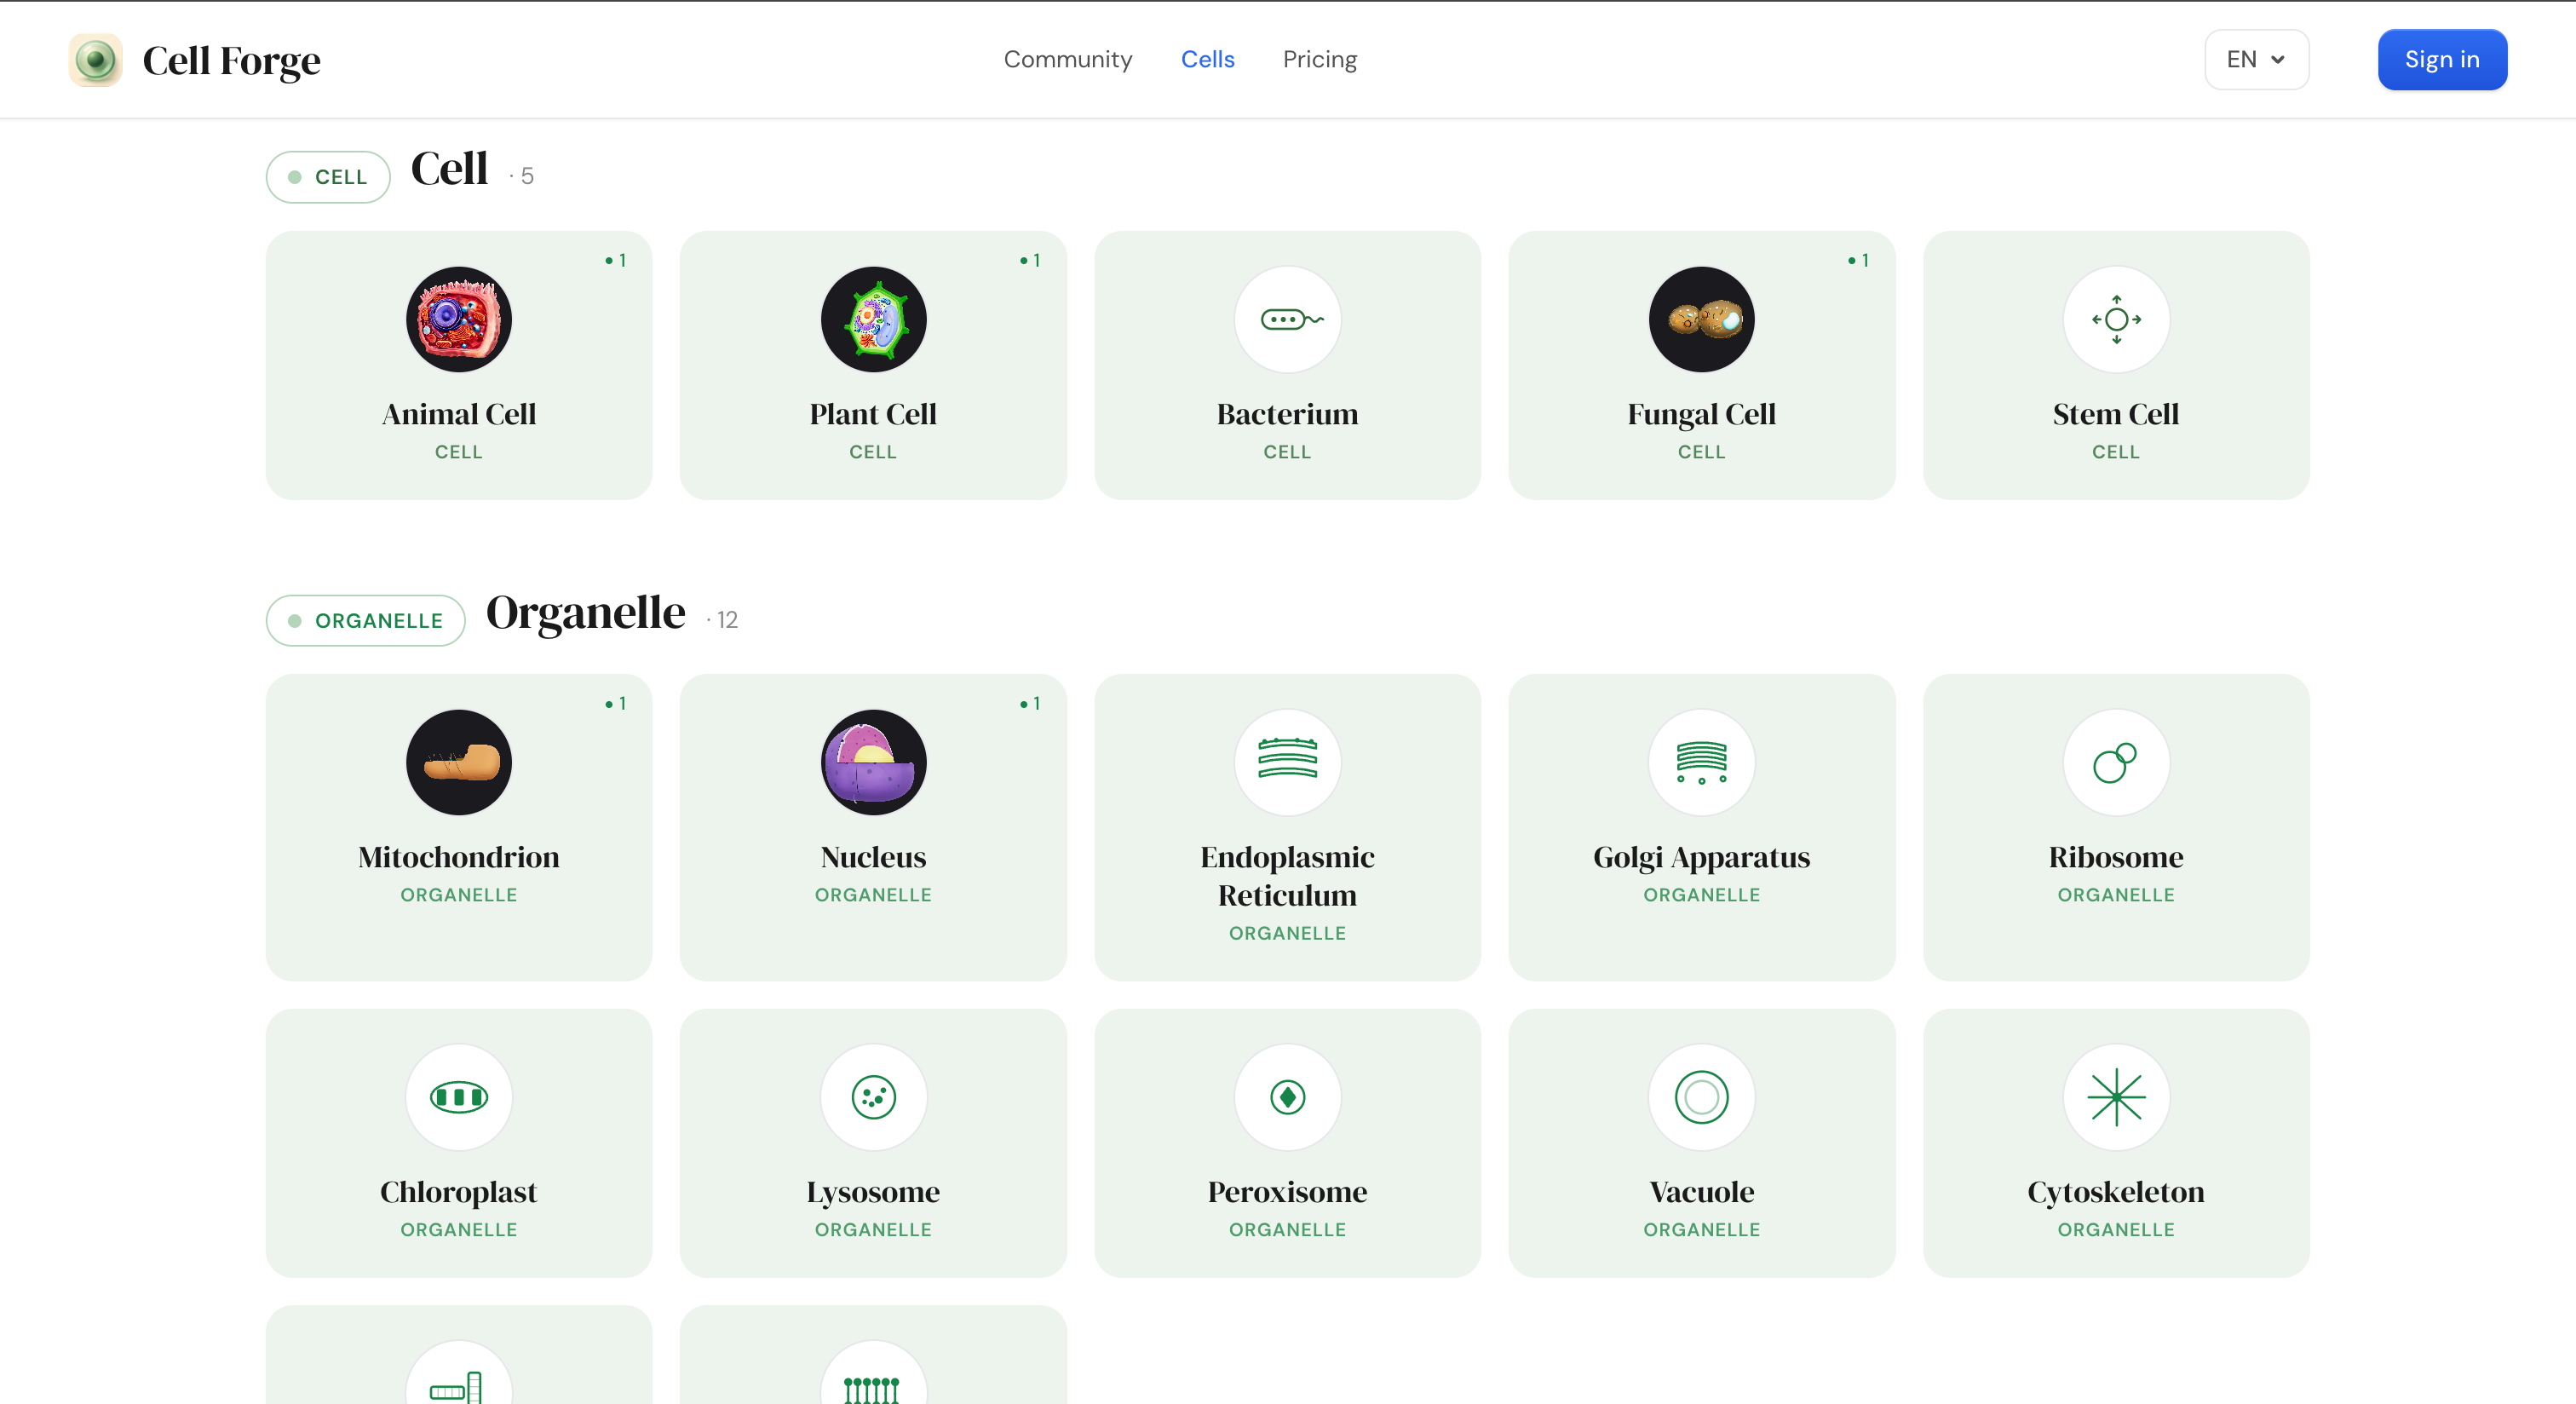Image resolution: width=2576 pixels, height=1404 pixels.
Task: Click the ORGANELLE label under Vacuole
Action: 1701,1230
